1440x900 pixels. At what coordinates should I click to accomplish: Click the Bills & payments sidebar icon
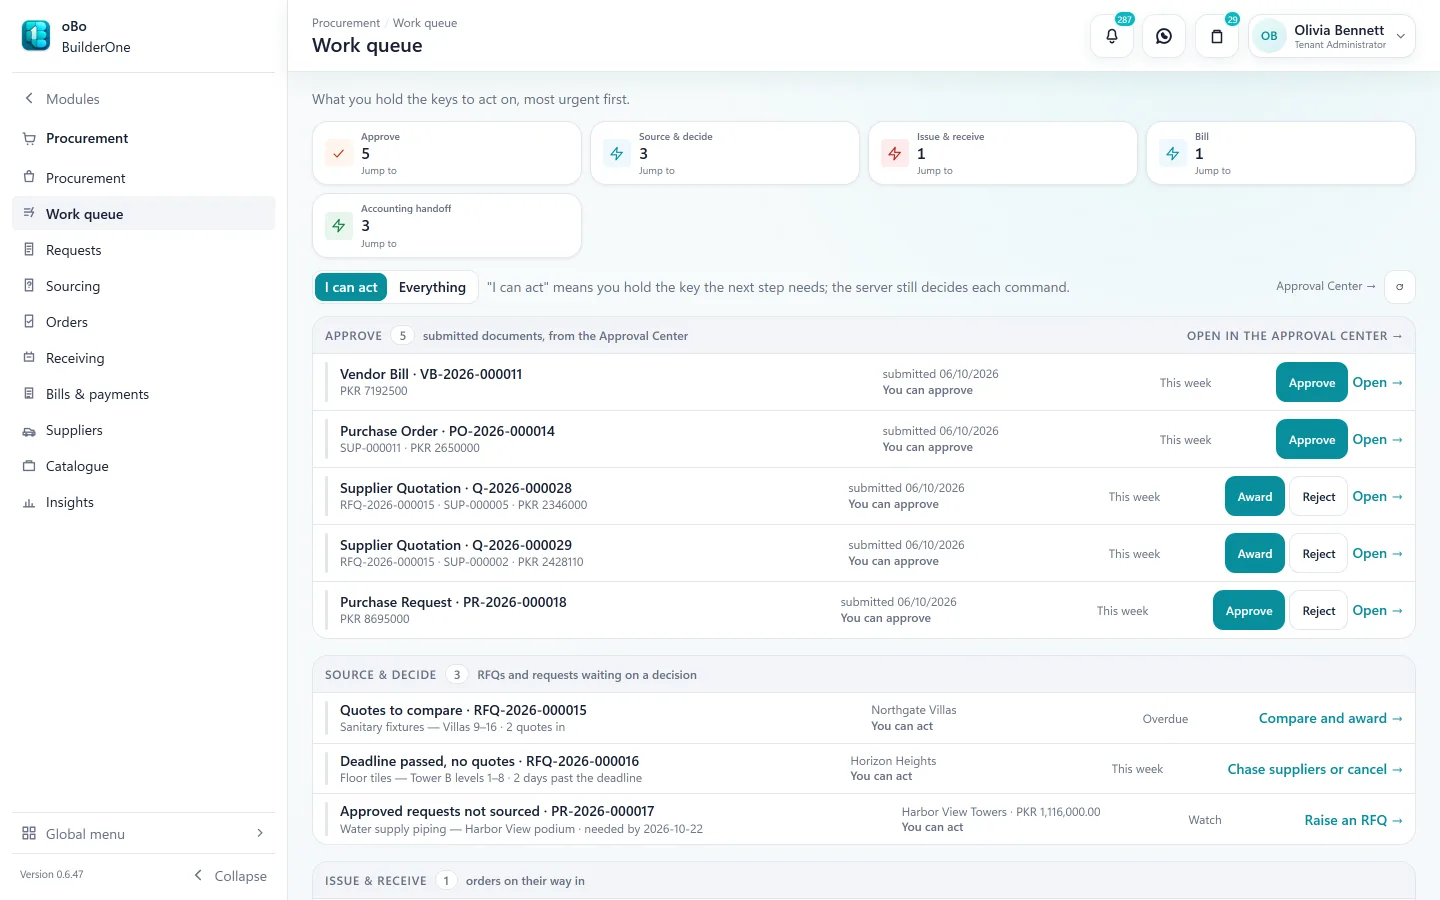29,394
